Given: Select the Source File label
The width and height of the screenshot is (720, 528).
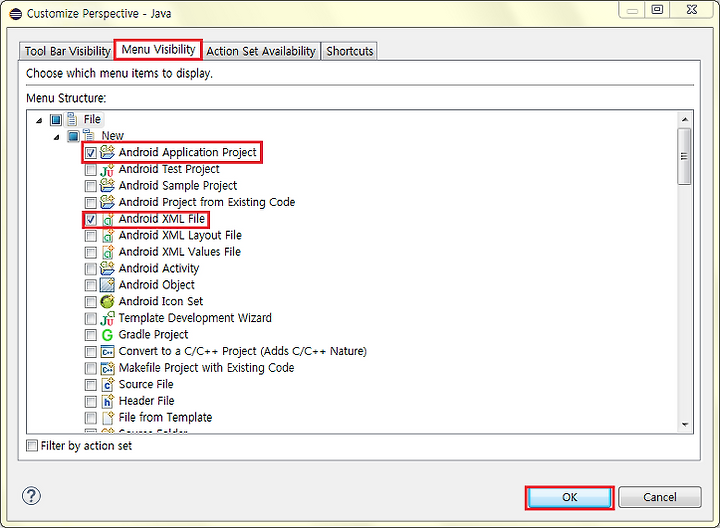Looking at the screenshot, I should point(146,384).
